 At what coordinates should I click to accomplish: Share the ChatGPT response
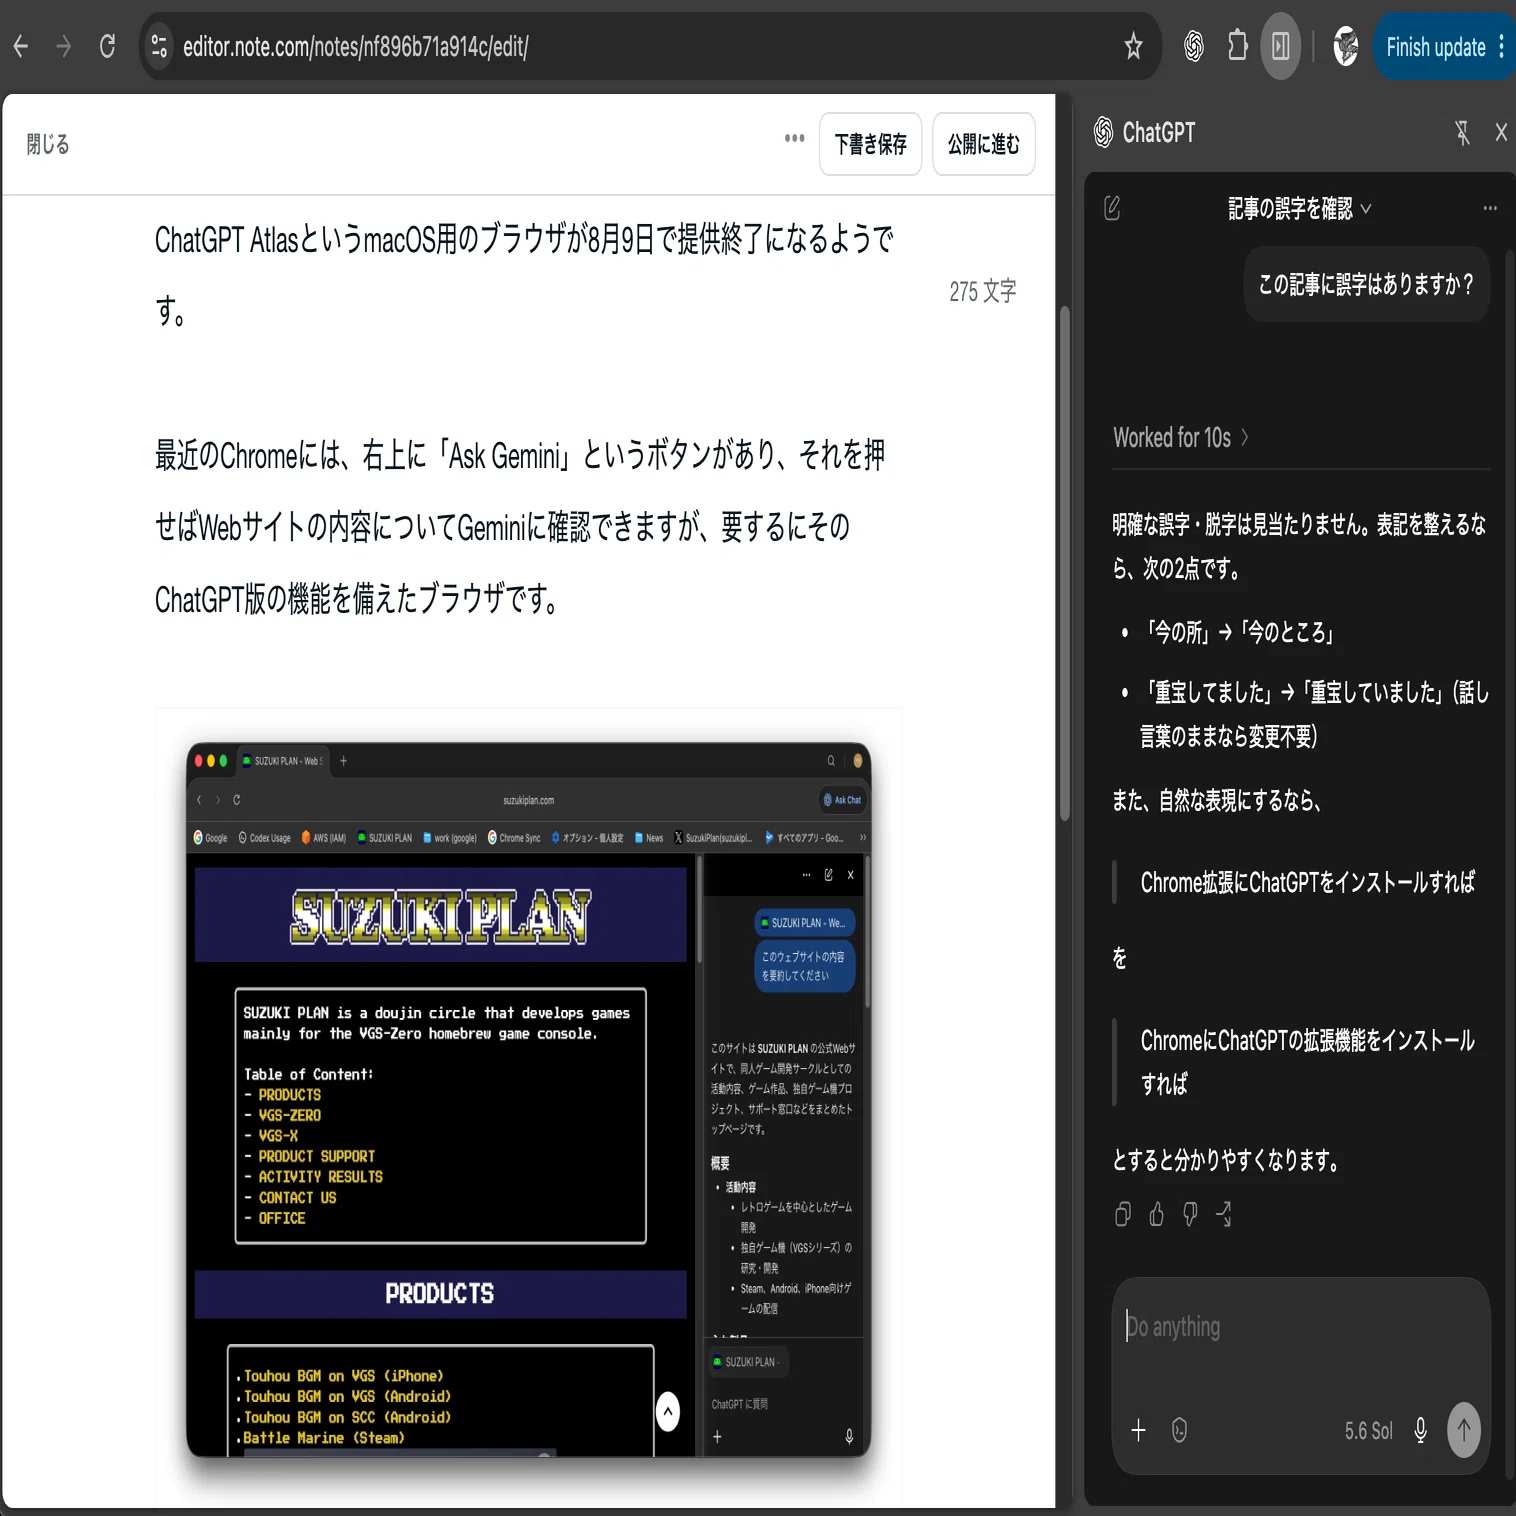(x=1224, y=1214)
